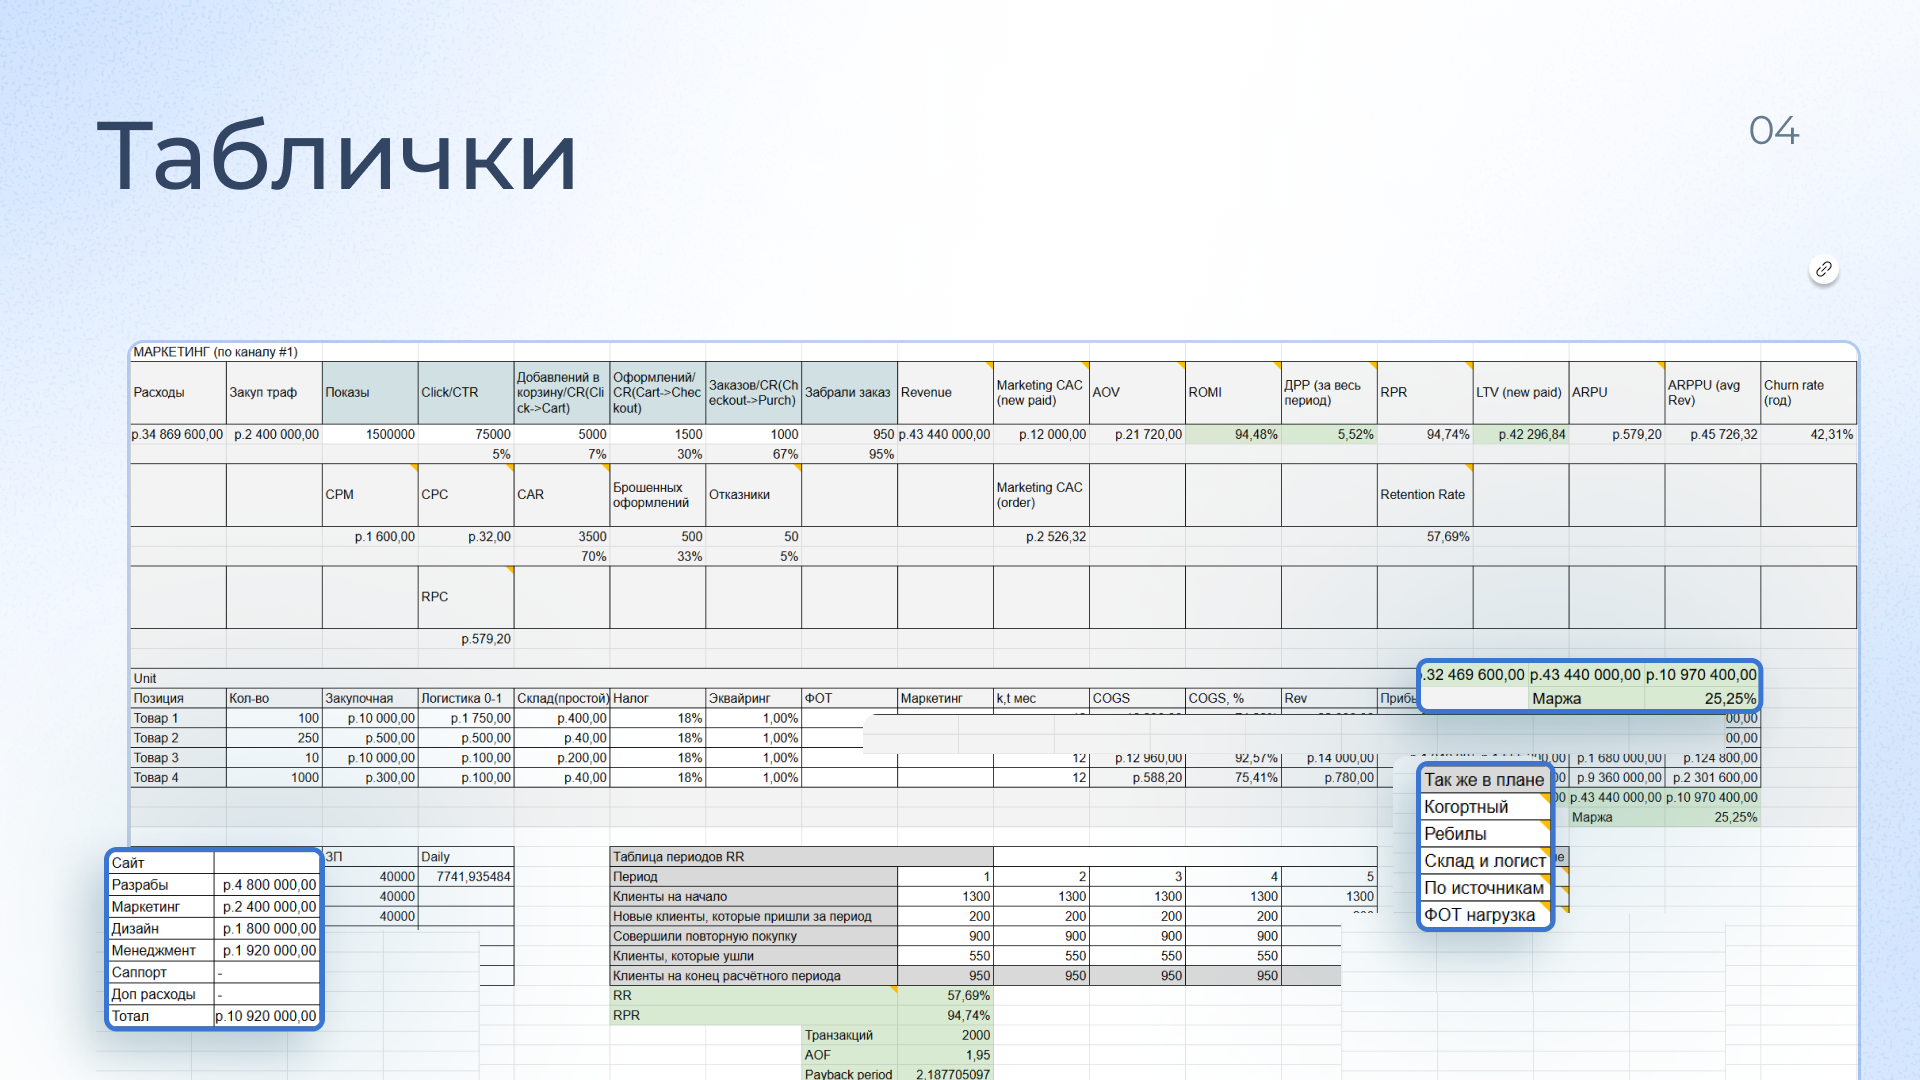
Task: Click the "Разрабы" row in cost table
Action: (214, 885)
